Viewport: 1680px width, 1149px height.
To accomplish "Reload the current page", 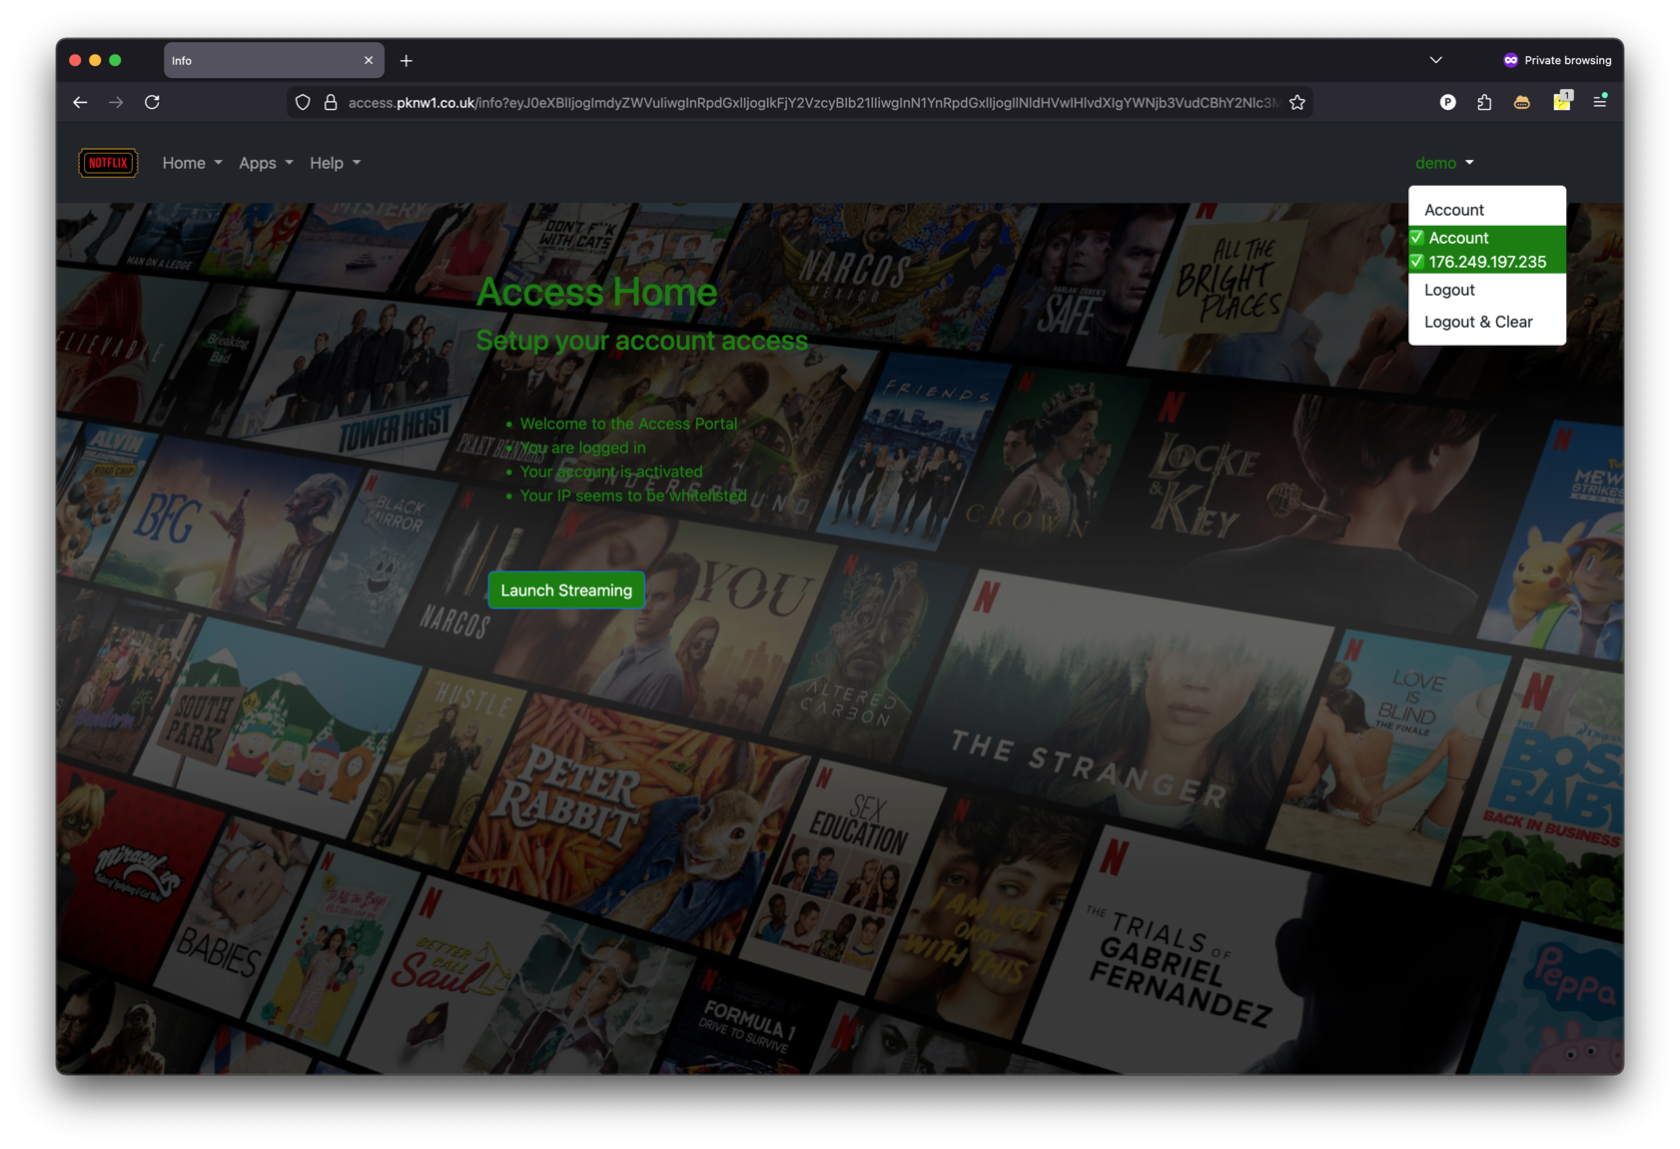I will click(x=152, y=102).
